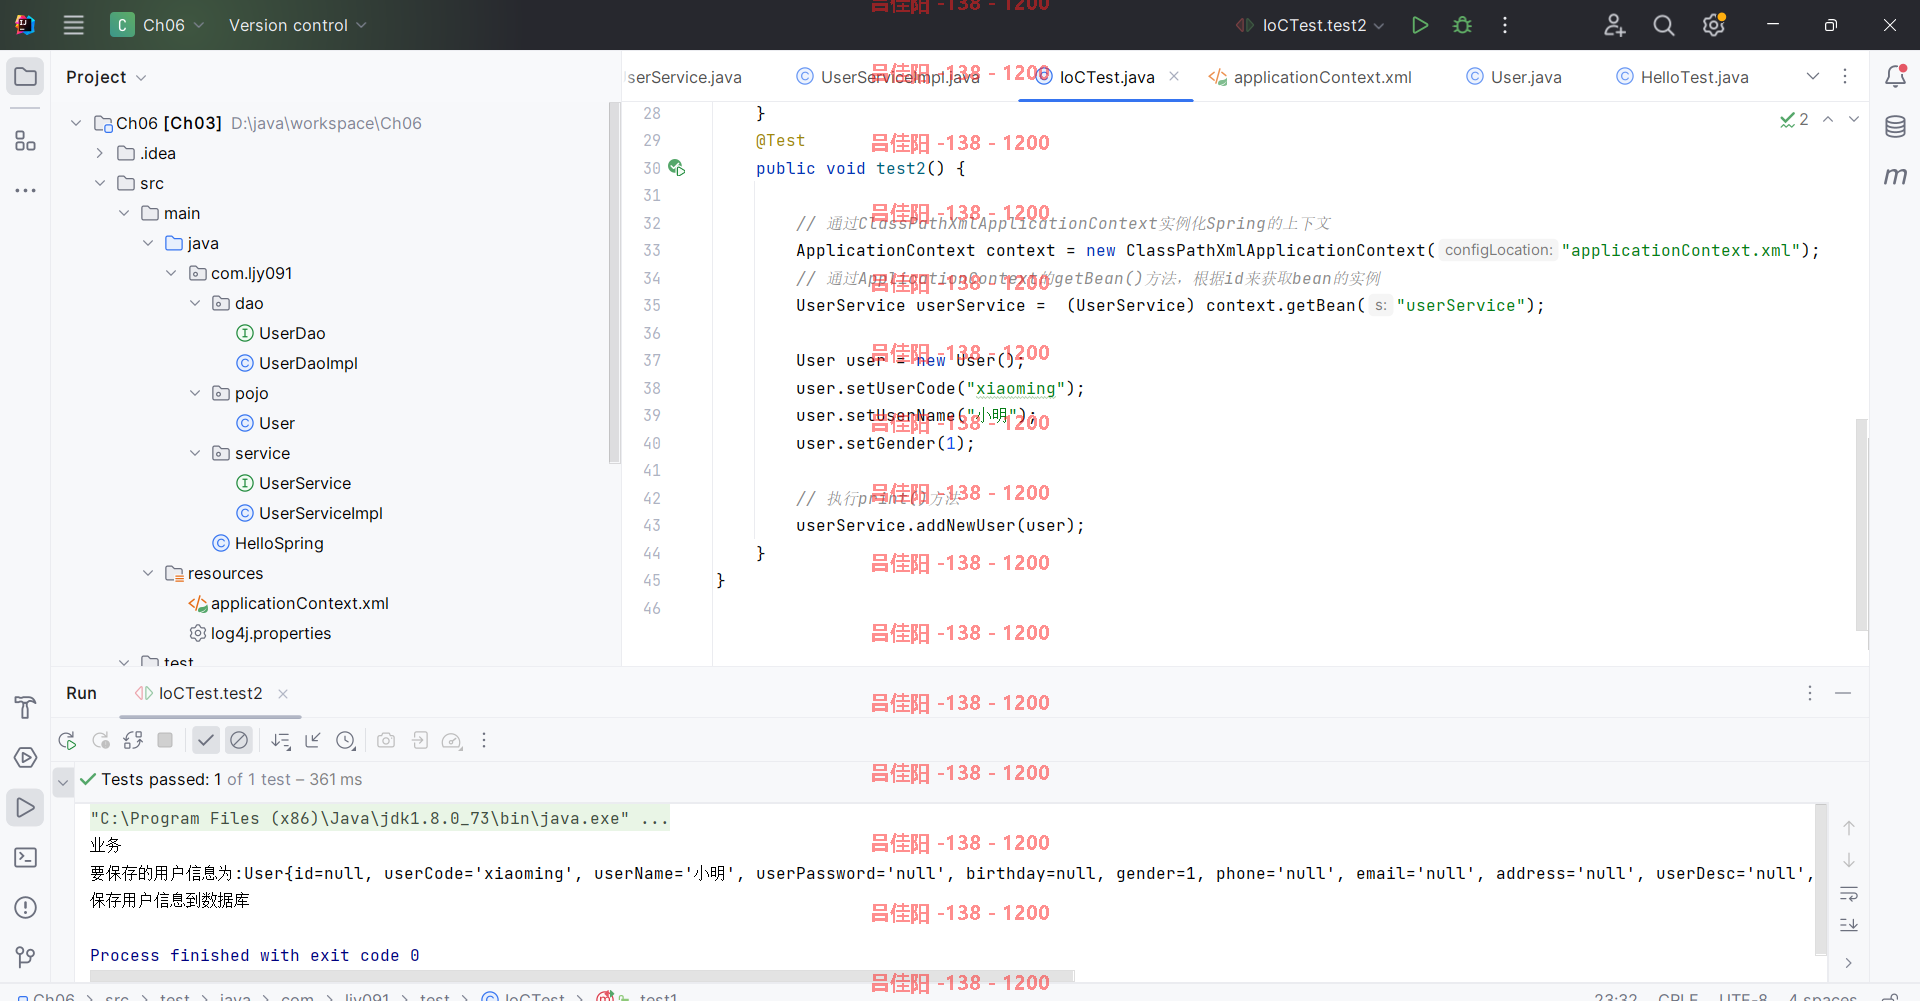Toggle show passed tests checkmark

206,741
